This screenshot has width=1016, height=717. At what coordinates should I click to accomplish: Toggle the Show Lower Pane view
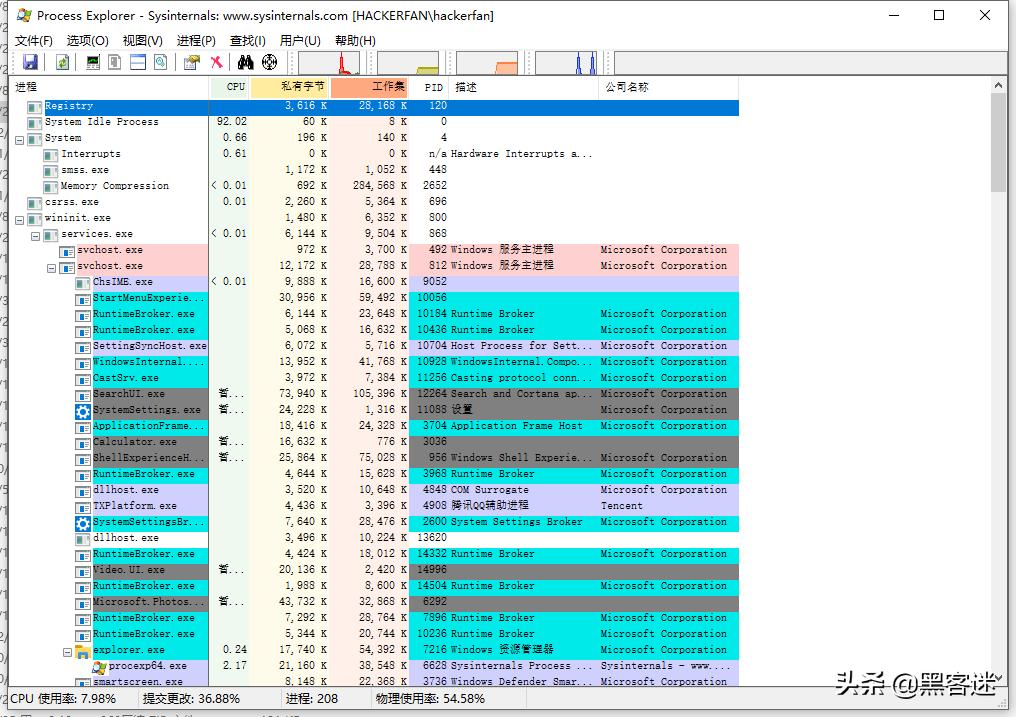point(138,62)
